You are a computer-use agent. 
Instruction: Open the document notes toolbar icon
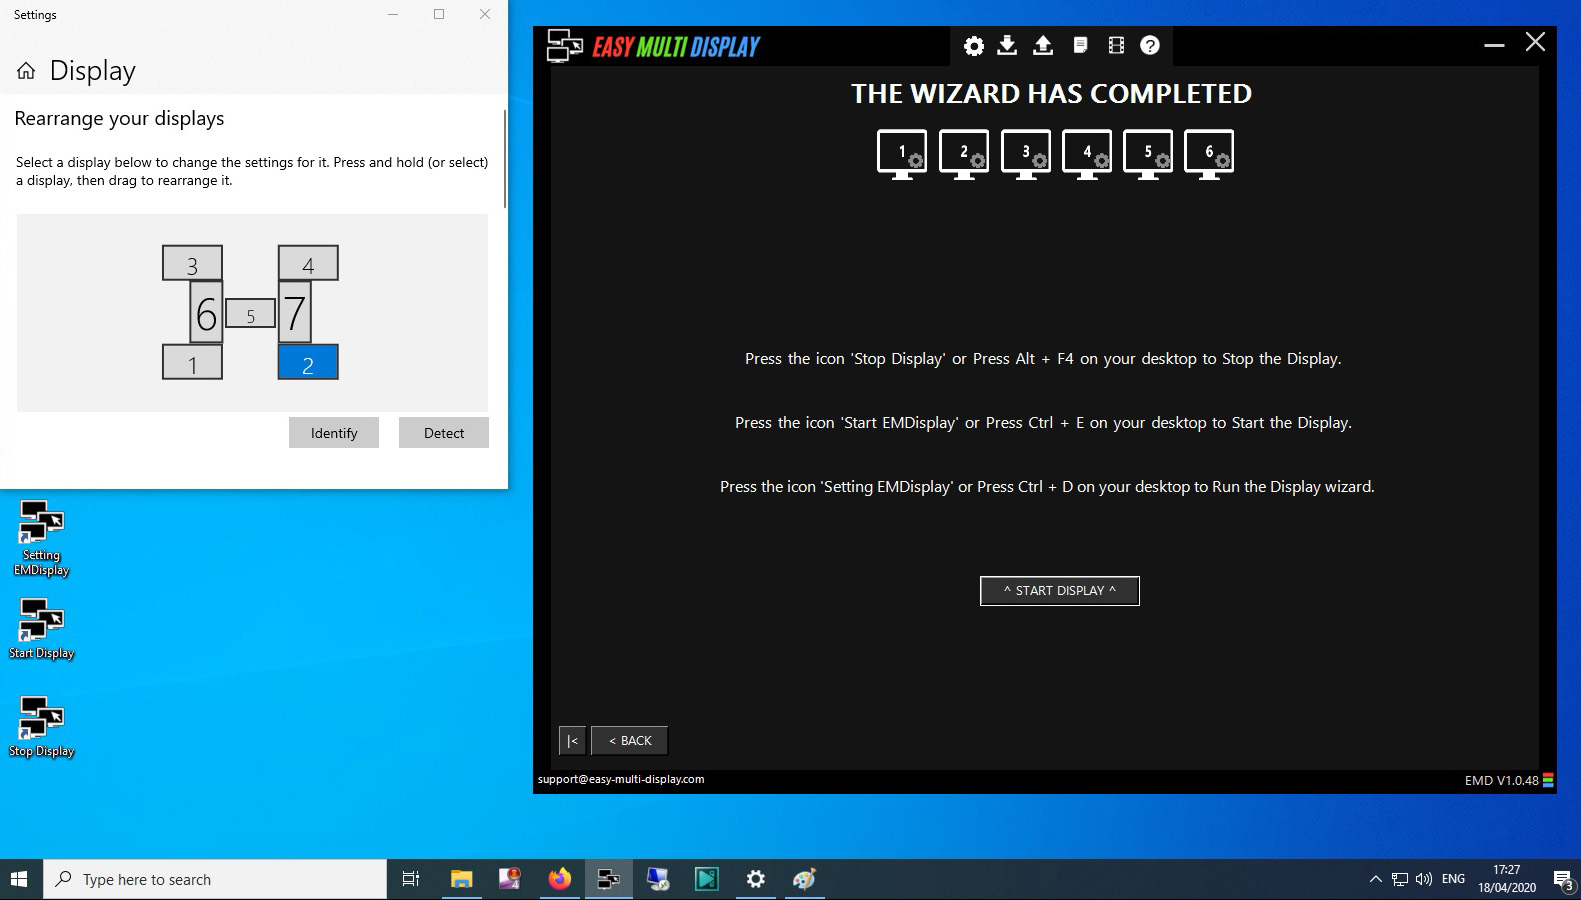pyautogui.click(x=1080, y=46)
